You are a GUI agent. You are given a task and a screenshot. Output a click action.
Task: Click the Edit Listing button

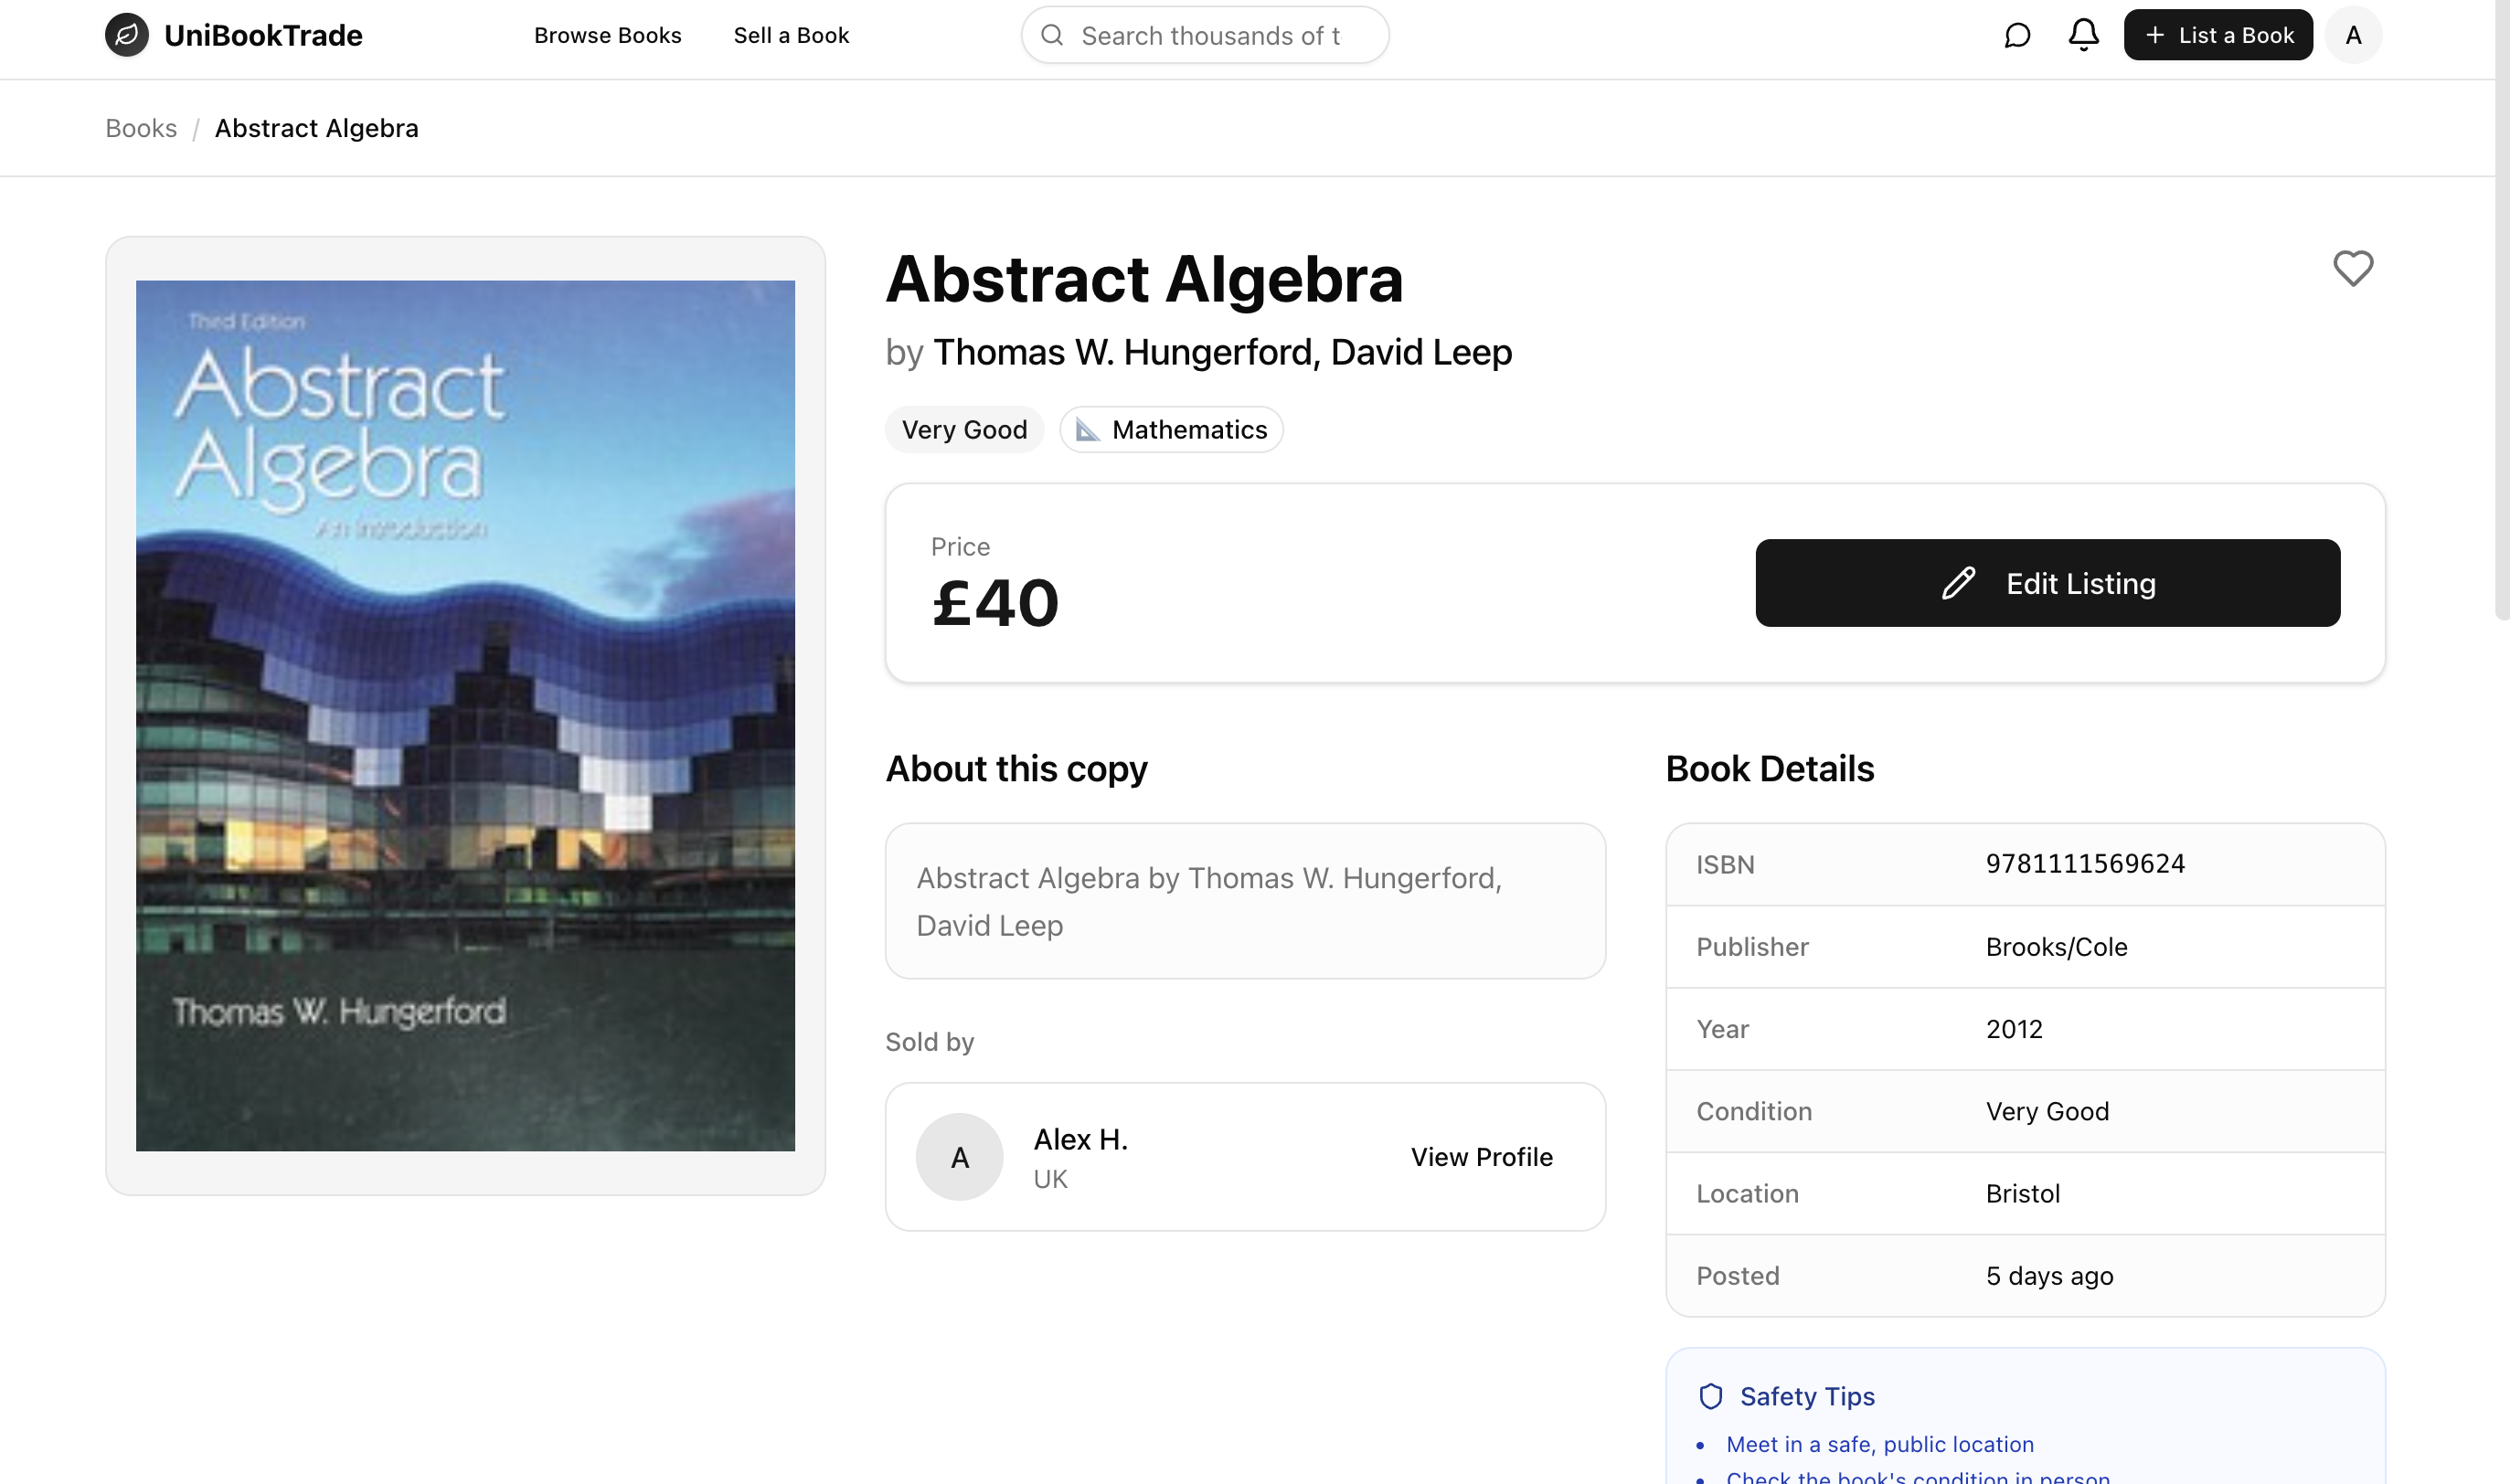(x=2047, y=583)
